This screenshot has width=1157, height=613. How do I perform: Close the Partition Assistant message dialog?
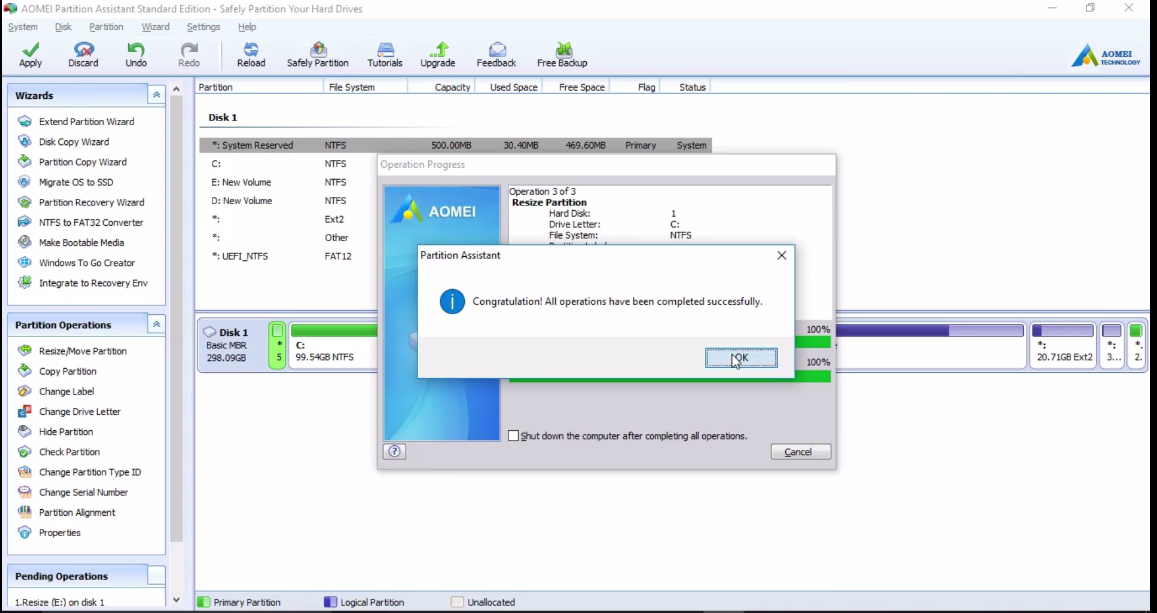(781, 255)
